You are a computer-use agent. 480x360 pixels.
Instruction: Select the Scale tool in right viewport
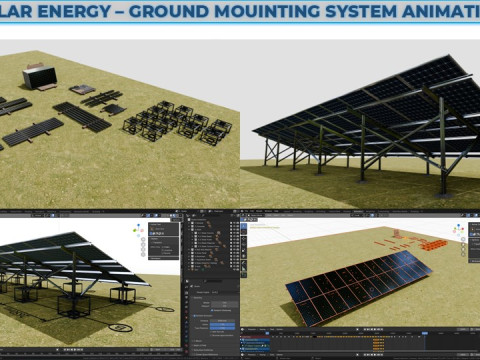pos(244,250)
